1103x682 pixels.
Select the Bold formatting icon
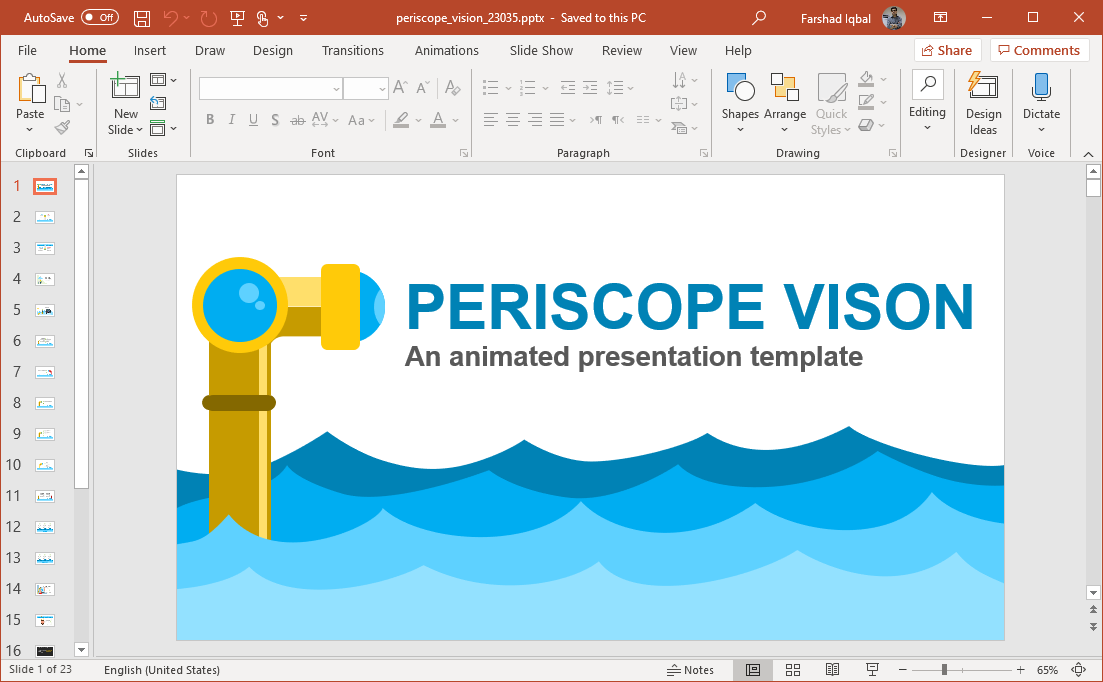click(210, 120)
